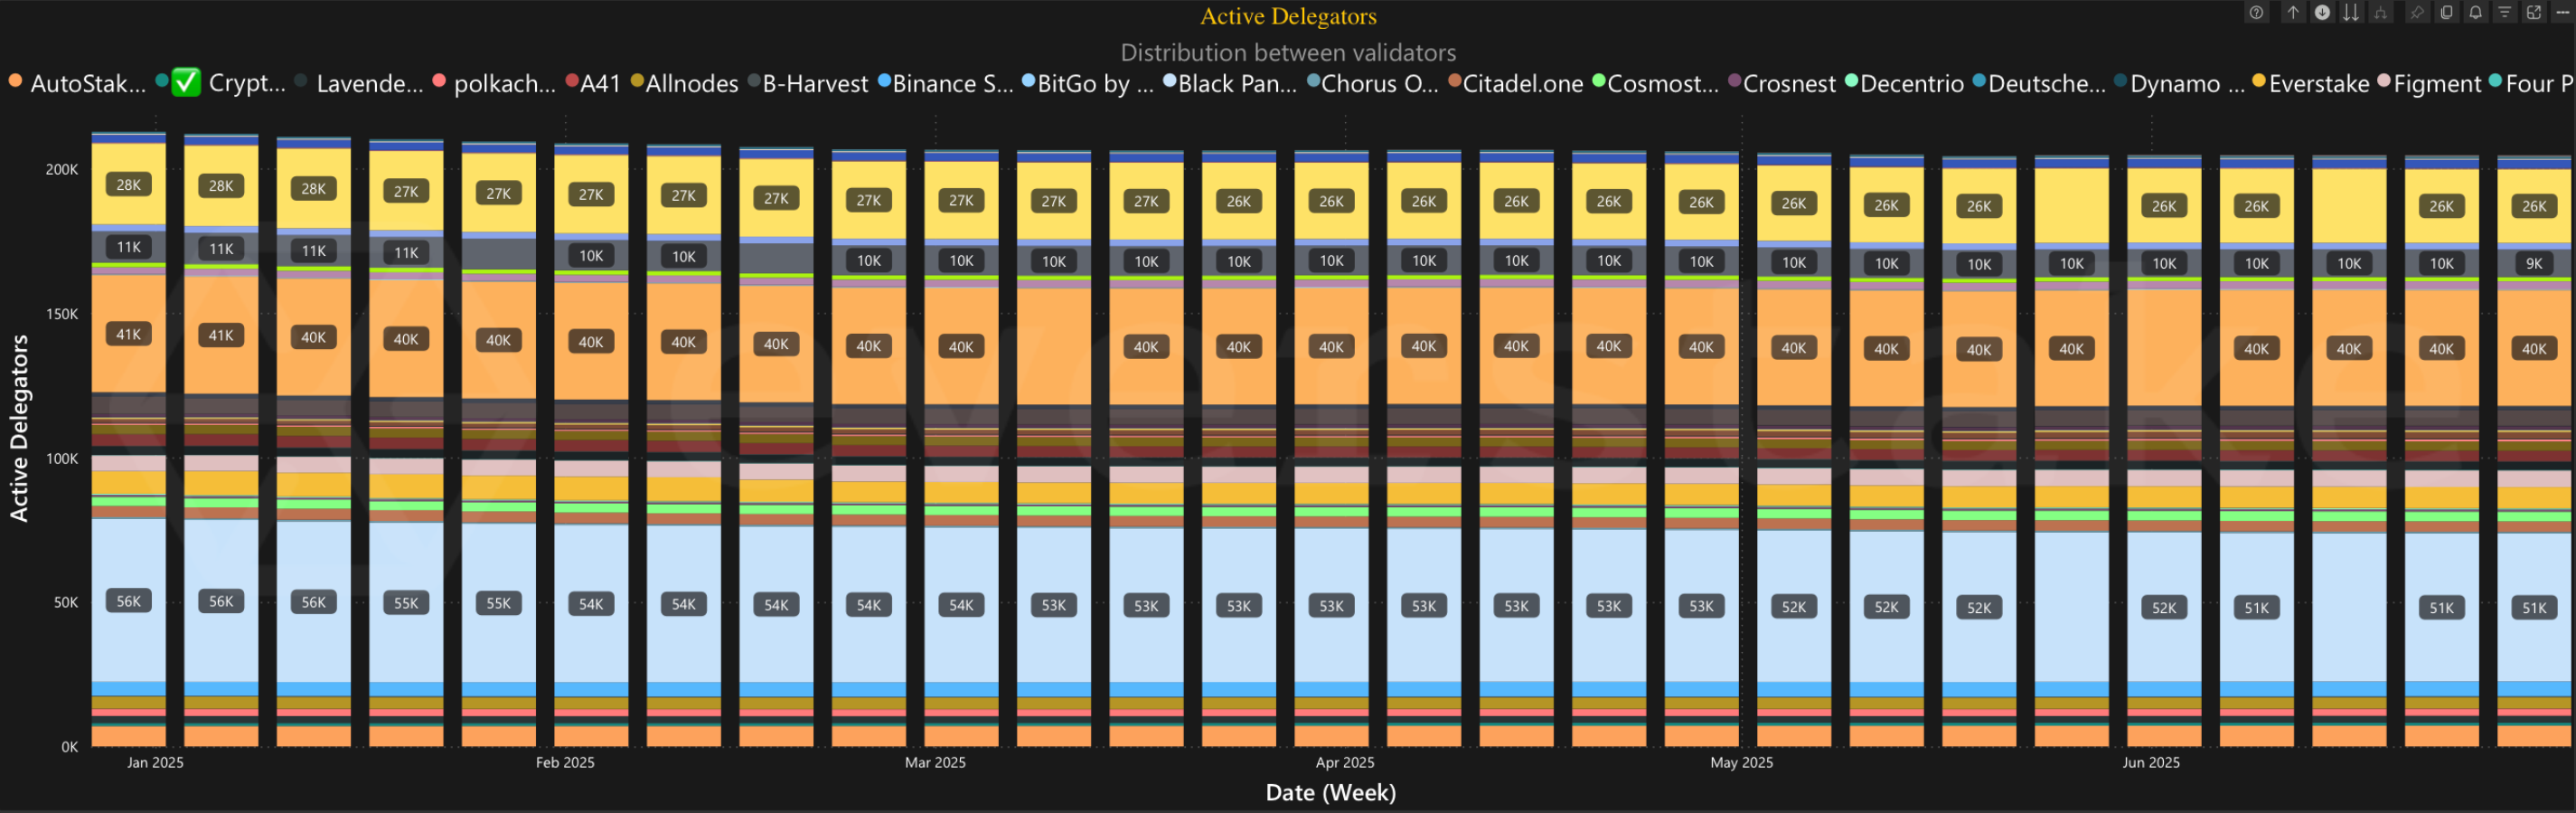Screen dimensions: 2576x813
Task: Click the subtitle Distribution between validators
Action: point(1288,52)
